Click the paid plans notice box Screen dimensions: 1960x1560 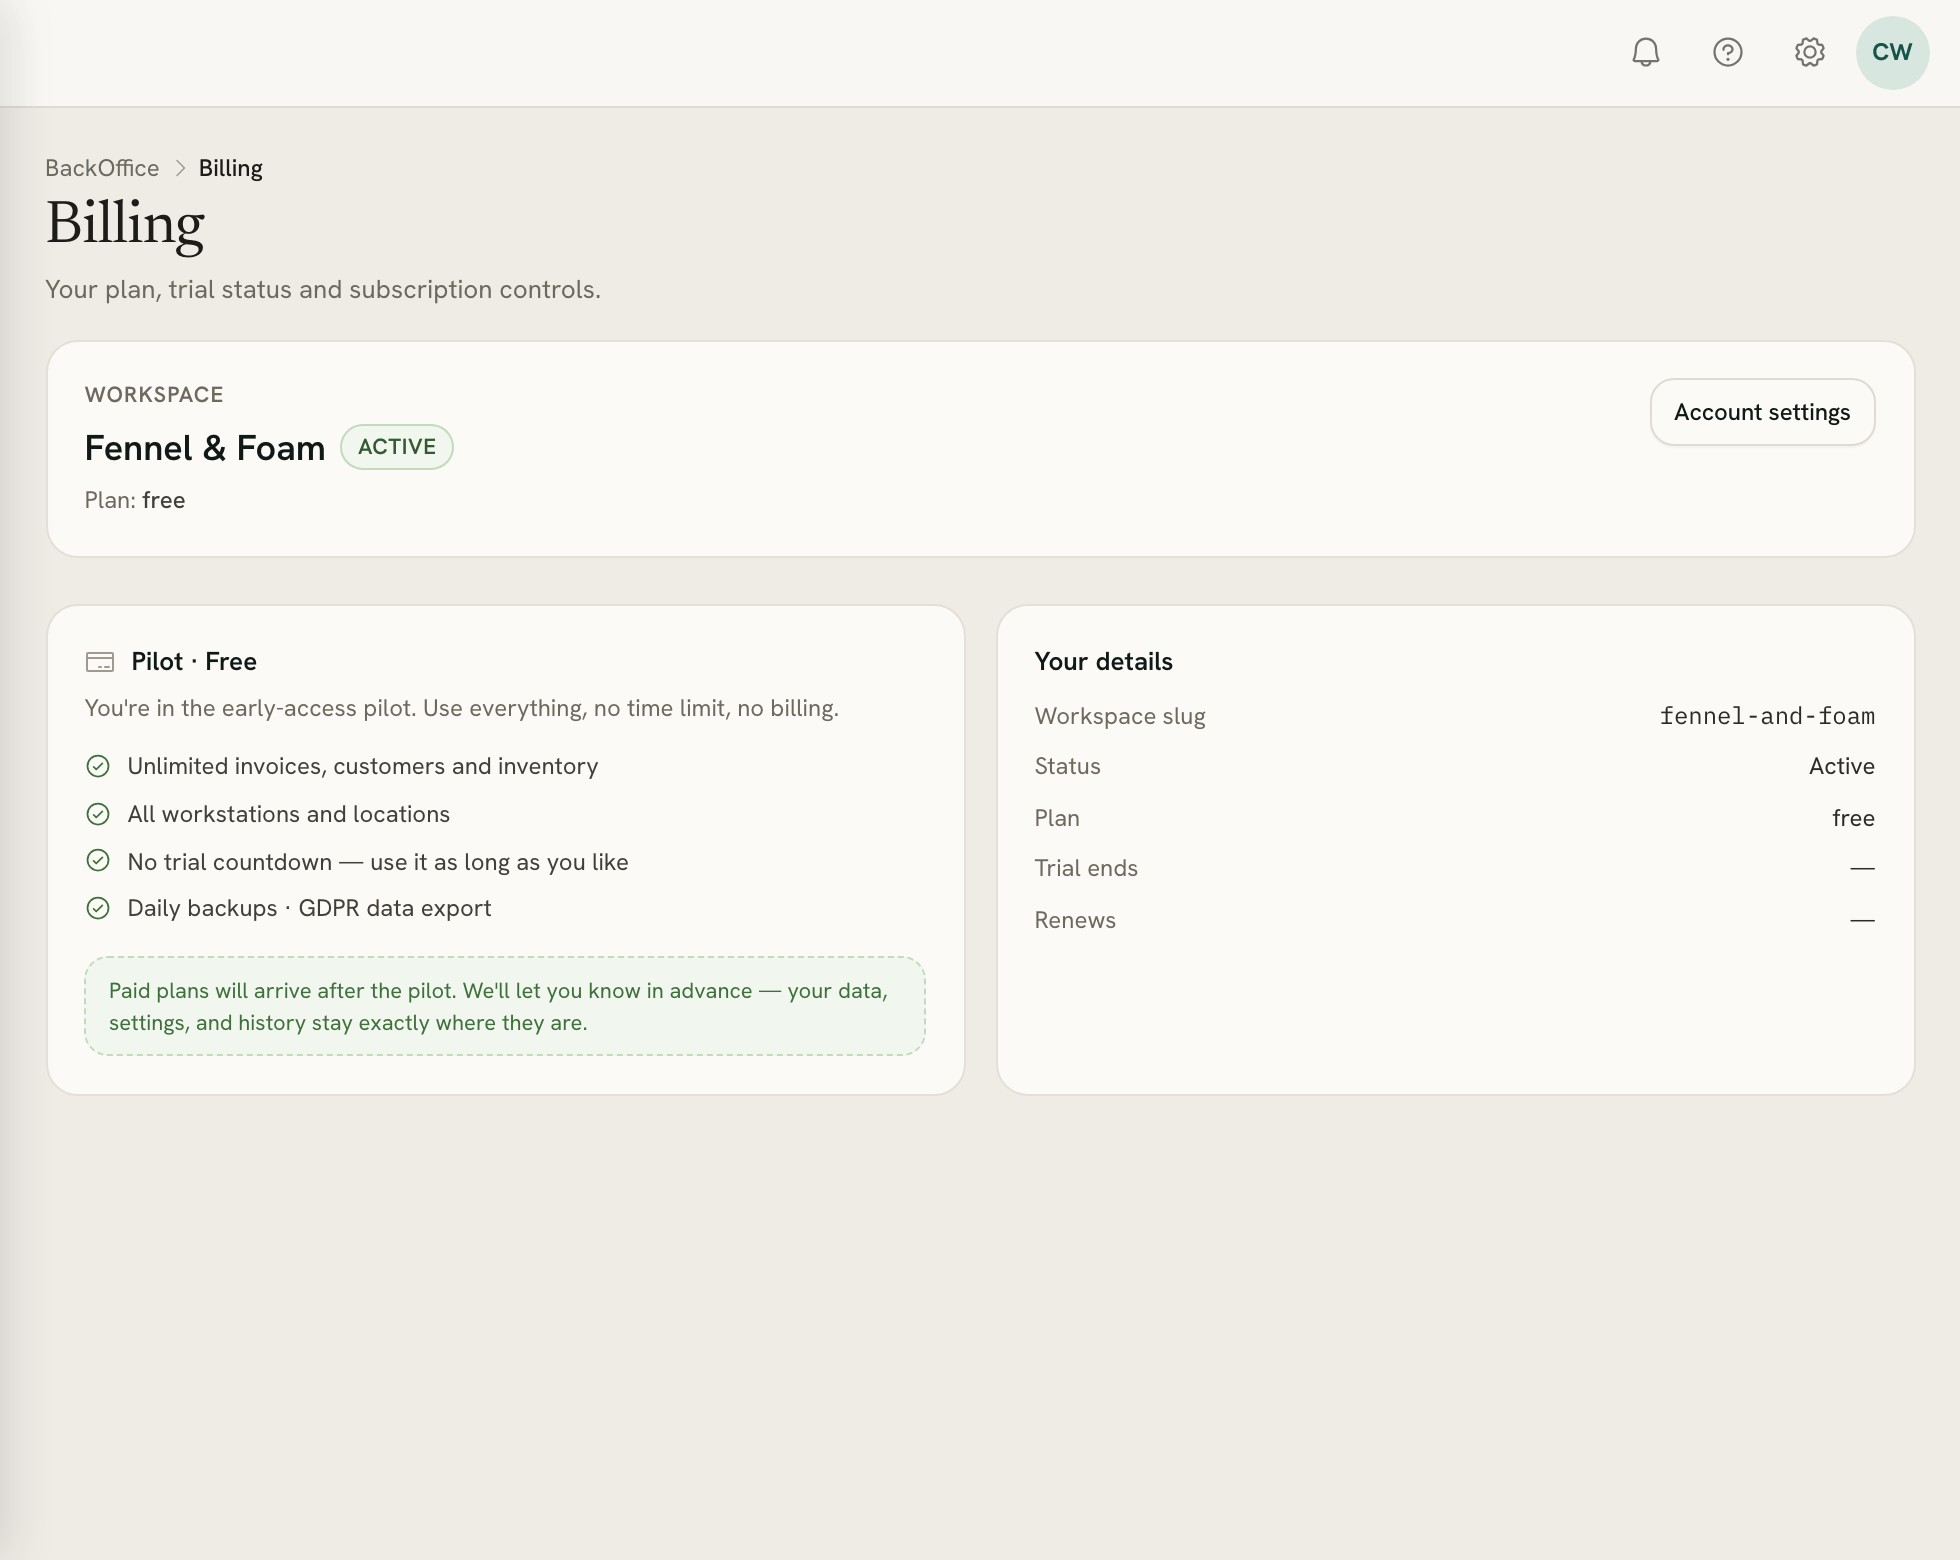pos(505,1006)
